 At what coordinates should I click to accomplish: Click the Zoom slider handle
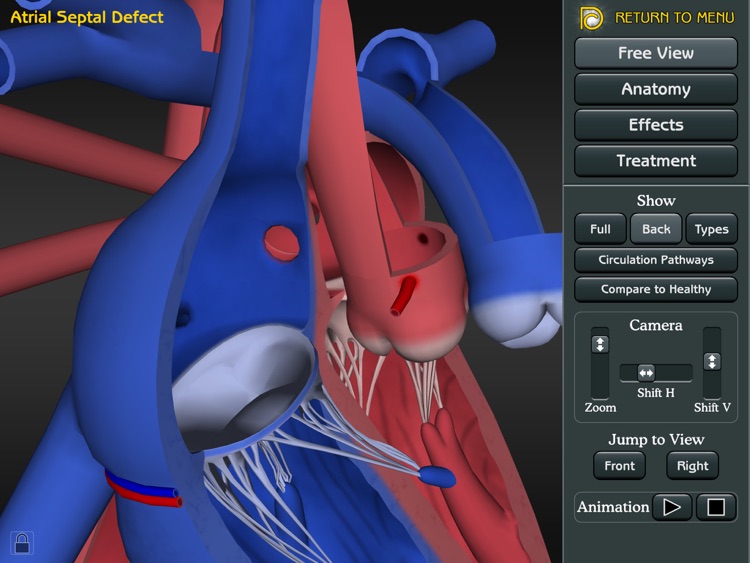click(x=599, y=344)
